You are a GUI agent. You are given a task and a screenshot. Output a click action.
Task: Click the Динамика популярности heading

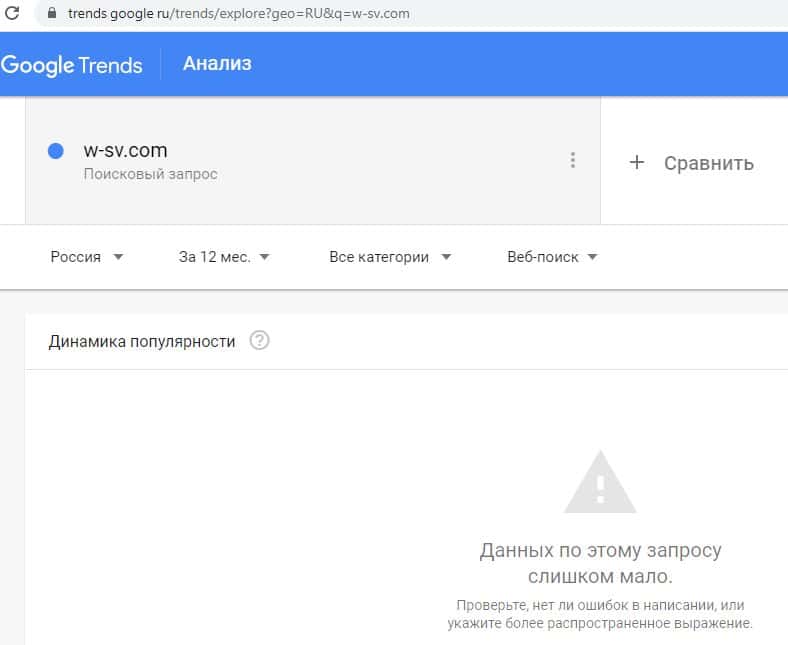(142, 342)
